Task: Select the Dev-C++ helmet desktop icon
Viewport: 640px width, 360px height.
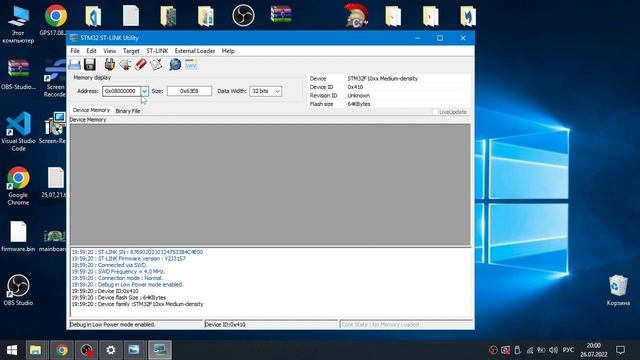Action: (356, 16)
